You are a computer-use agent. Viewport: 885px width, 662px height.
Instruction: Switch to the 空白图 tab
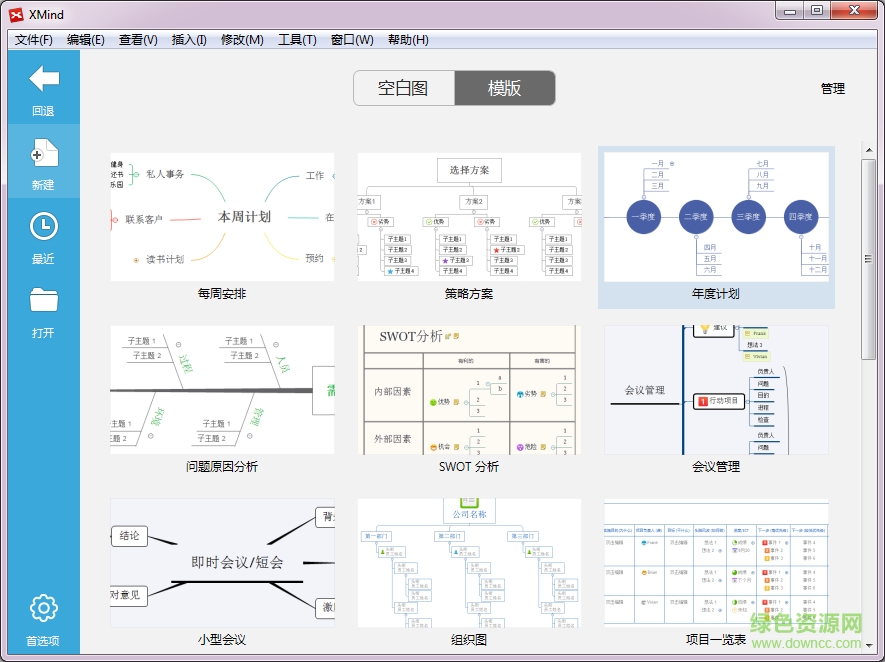click(x=402, y=87)
